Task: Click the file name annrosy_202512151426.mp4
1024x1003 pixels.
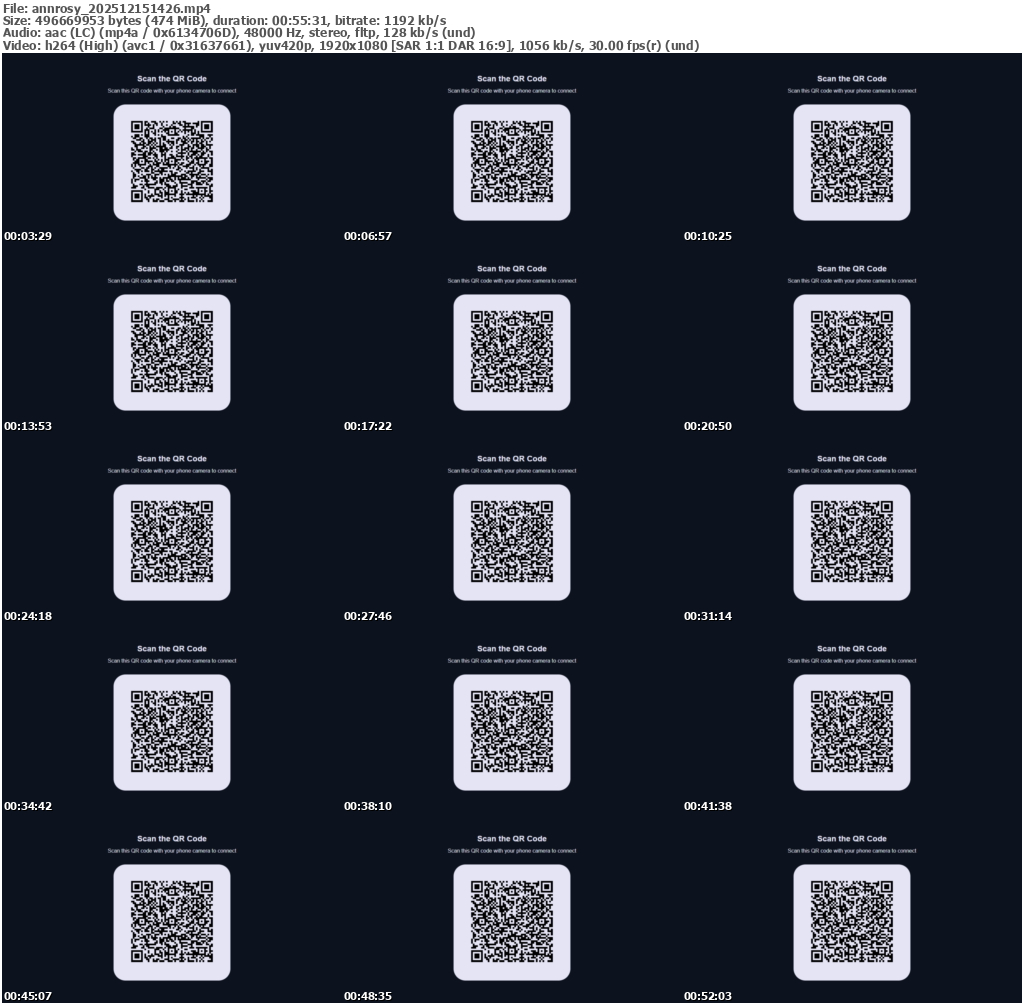Action: point(121,8)
